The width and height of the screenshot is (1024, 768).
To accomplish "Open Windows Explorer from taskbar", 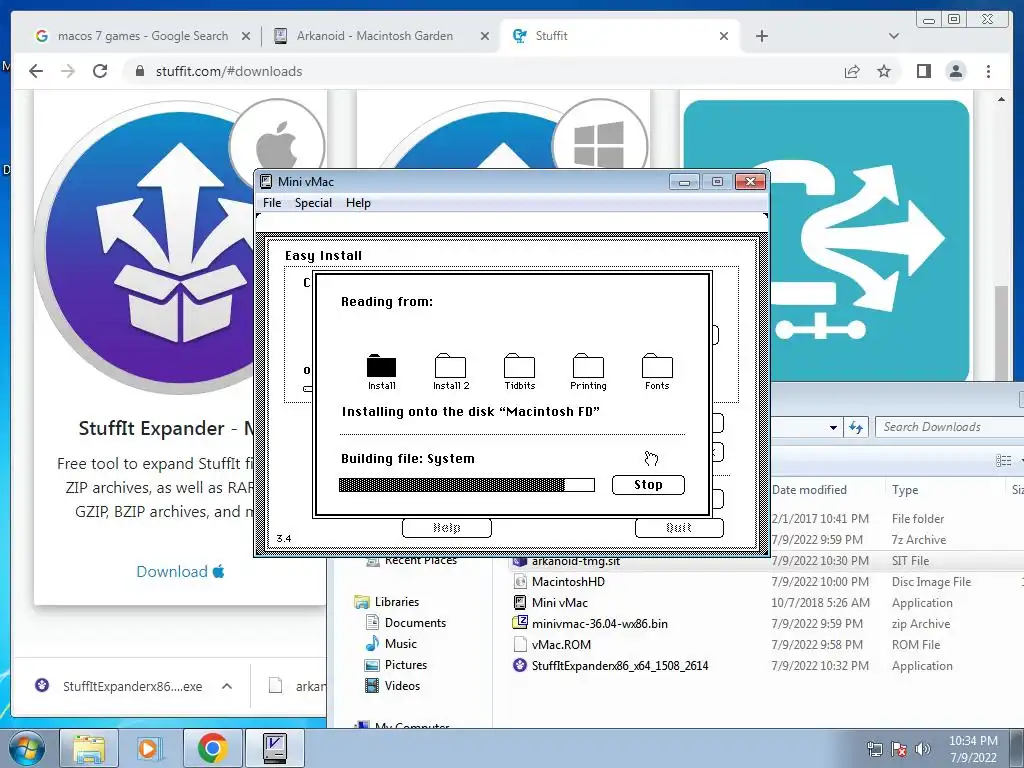I will click(89, 748).
